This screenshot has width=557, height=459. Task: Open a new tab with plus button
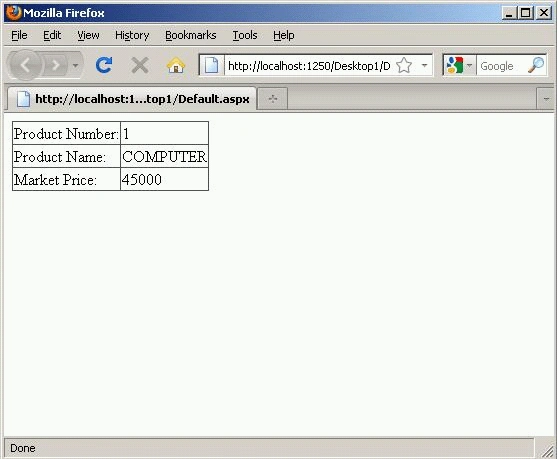coord(272,99)
